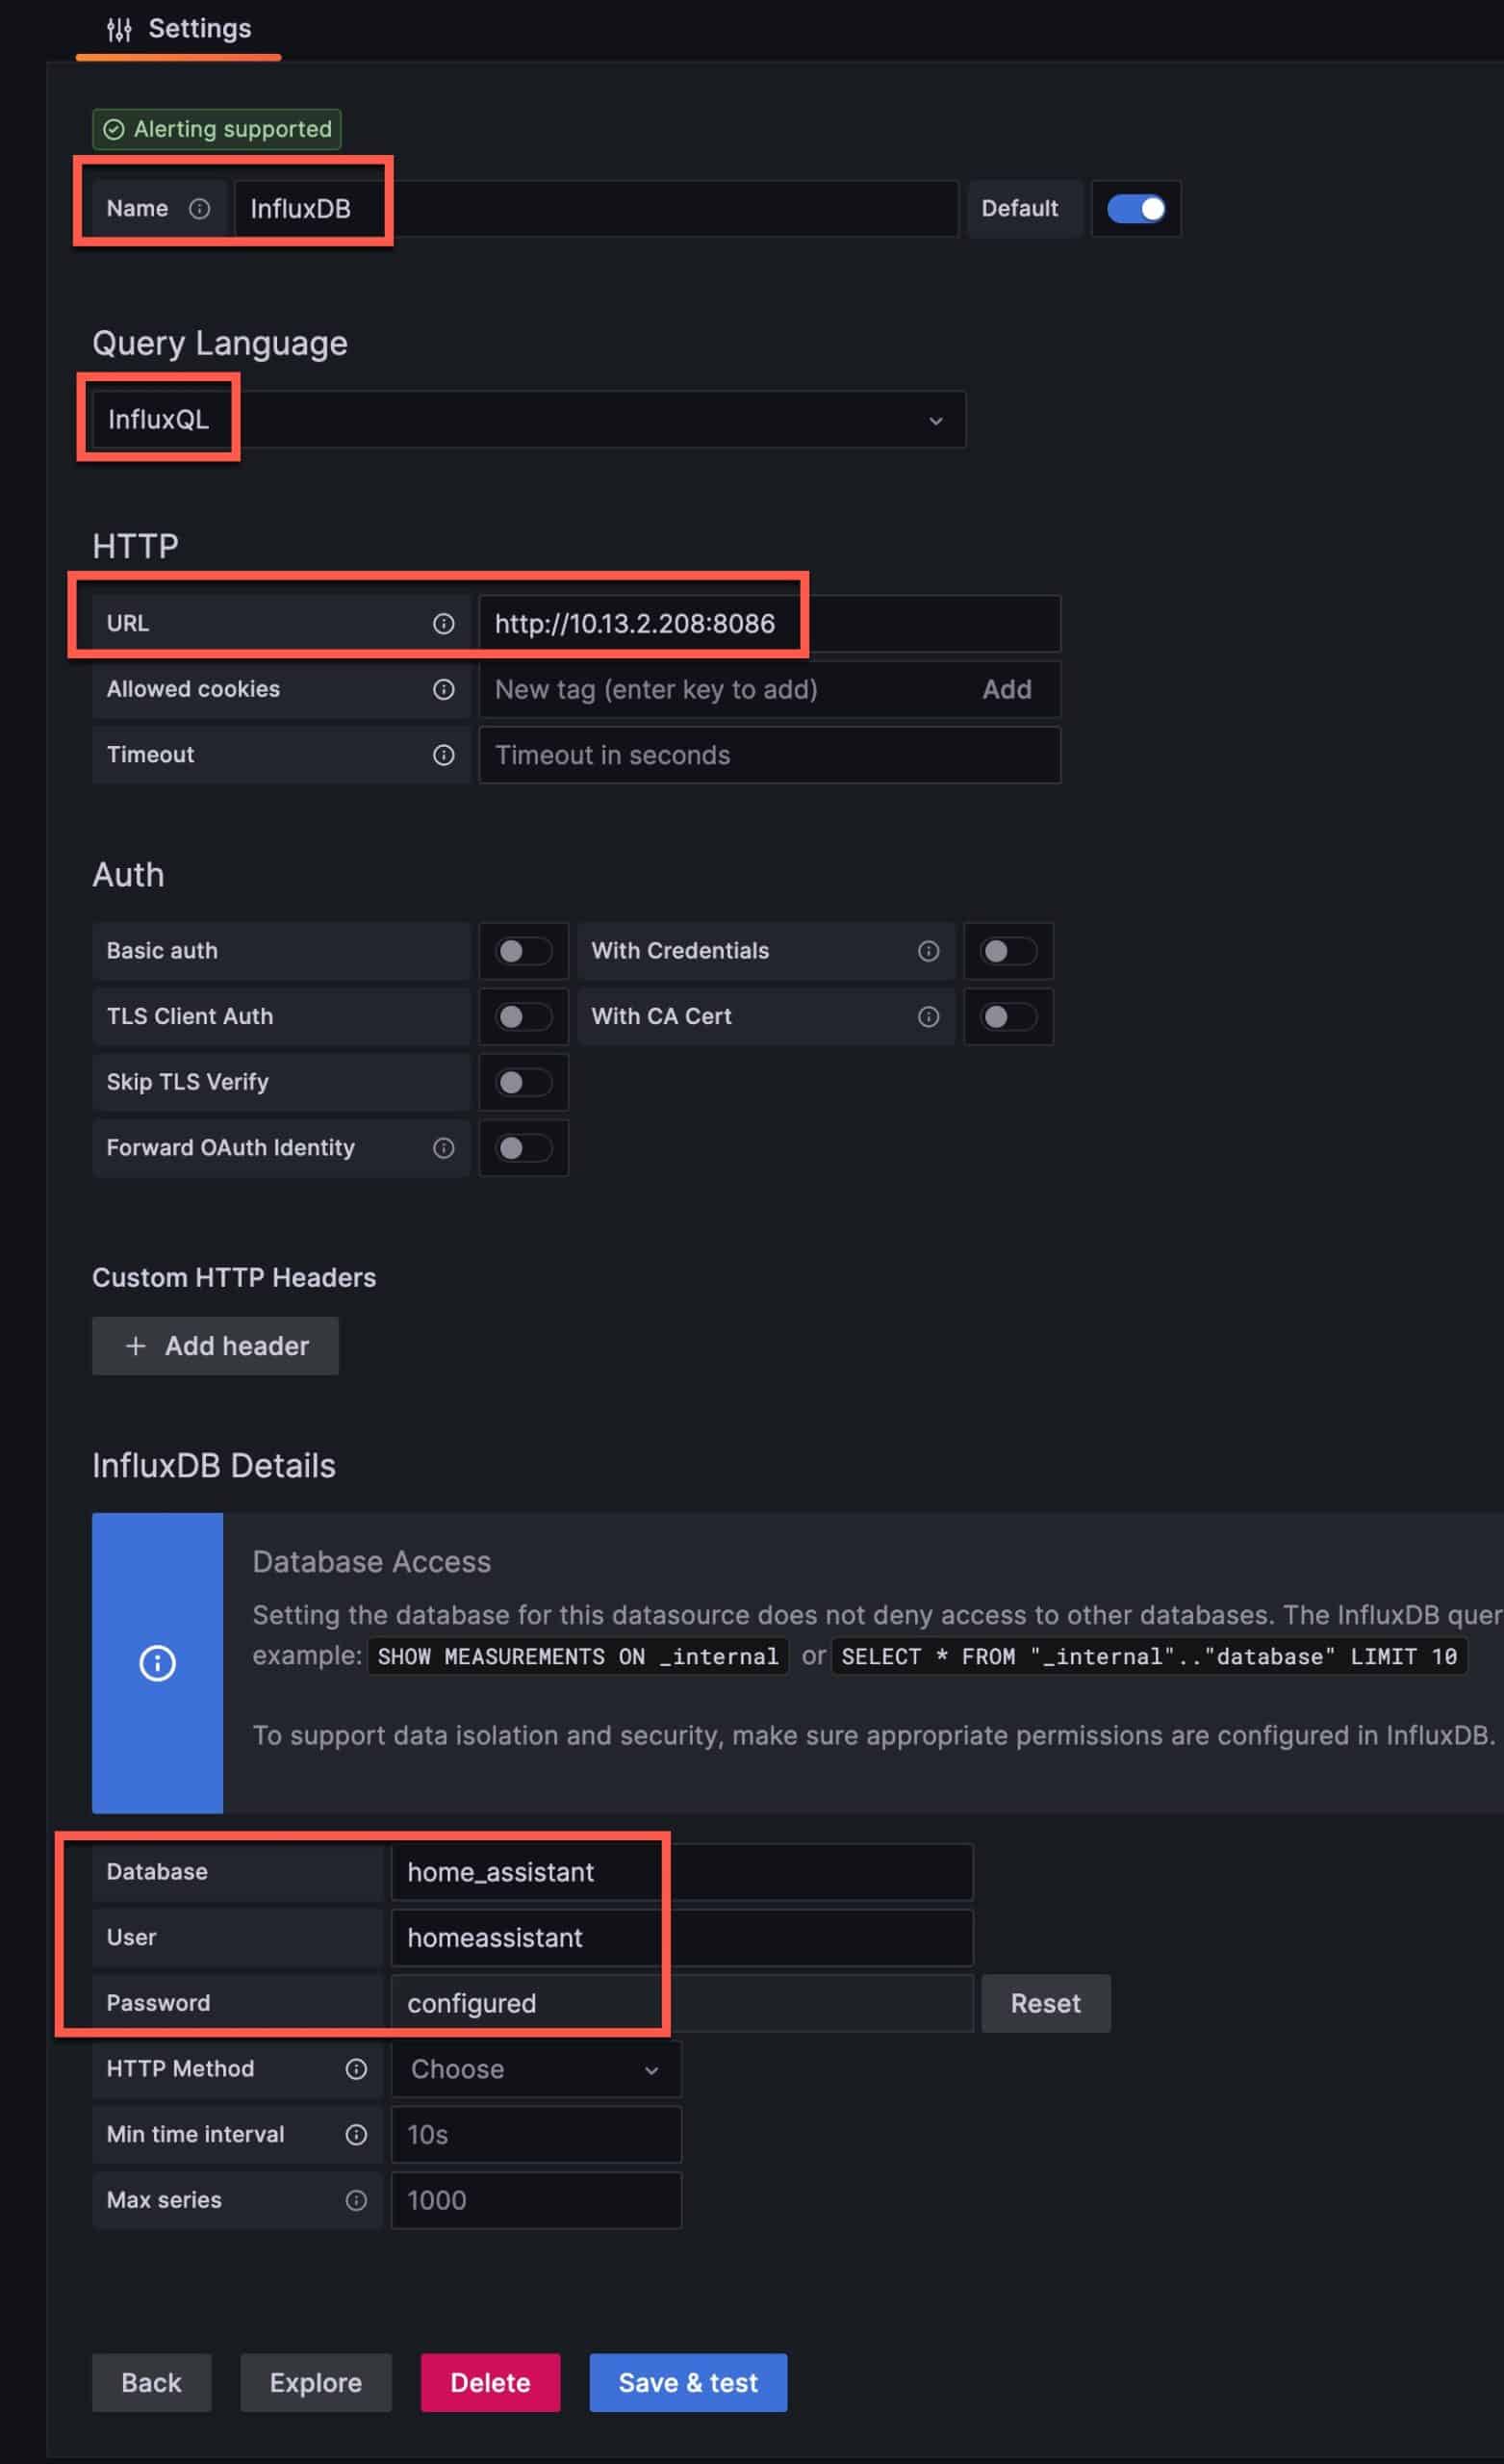
Task: Click the With Credentials info icon
Action: [x=929, y=951]
